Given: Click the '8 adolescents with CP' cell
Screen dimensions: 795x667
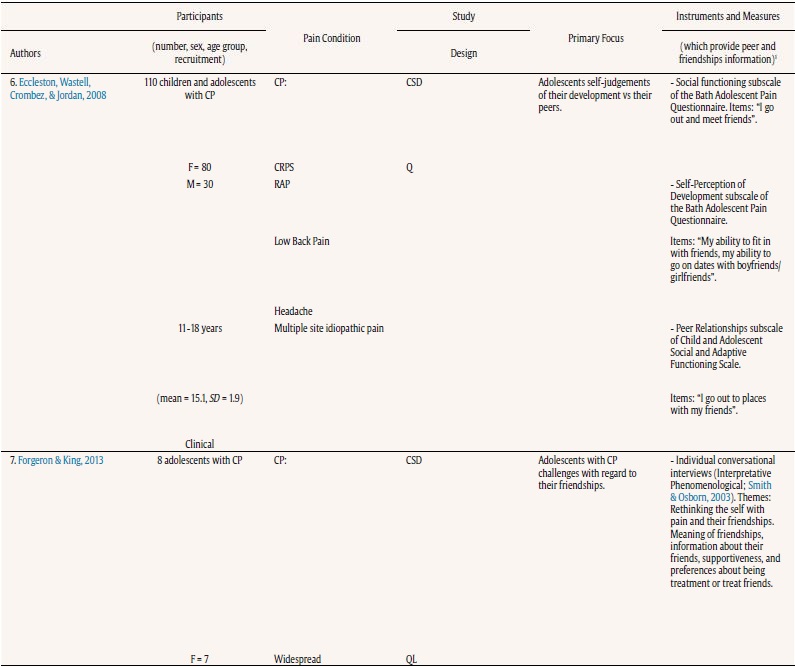Looking at the screenshot, I should click(x=201, y=460).
